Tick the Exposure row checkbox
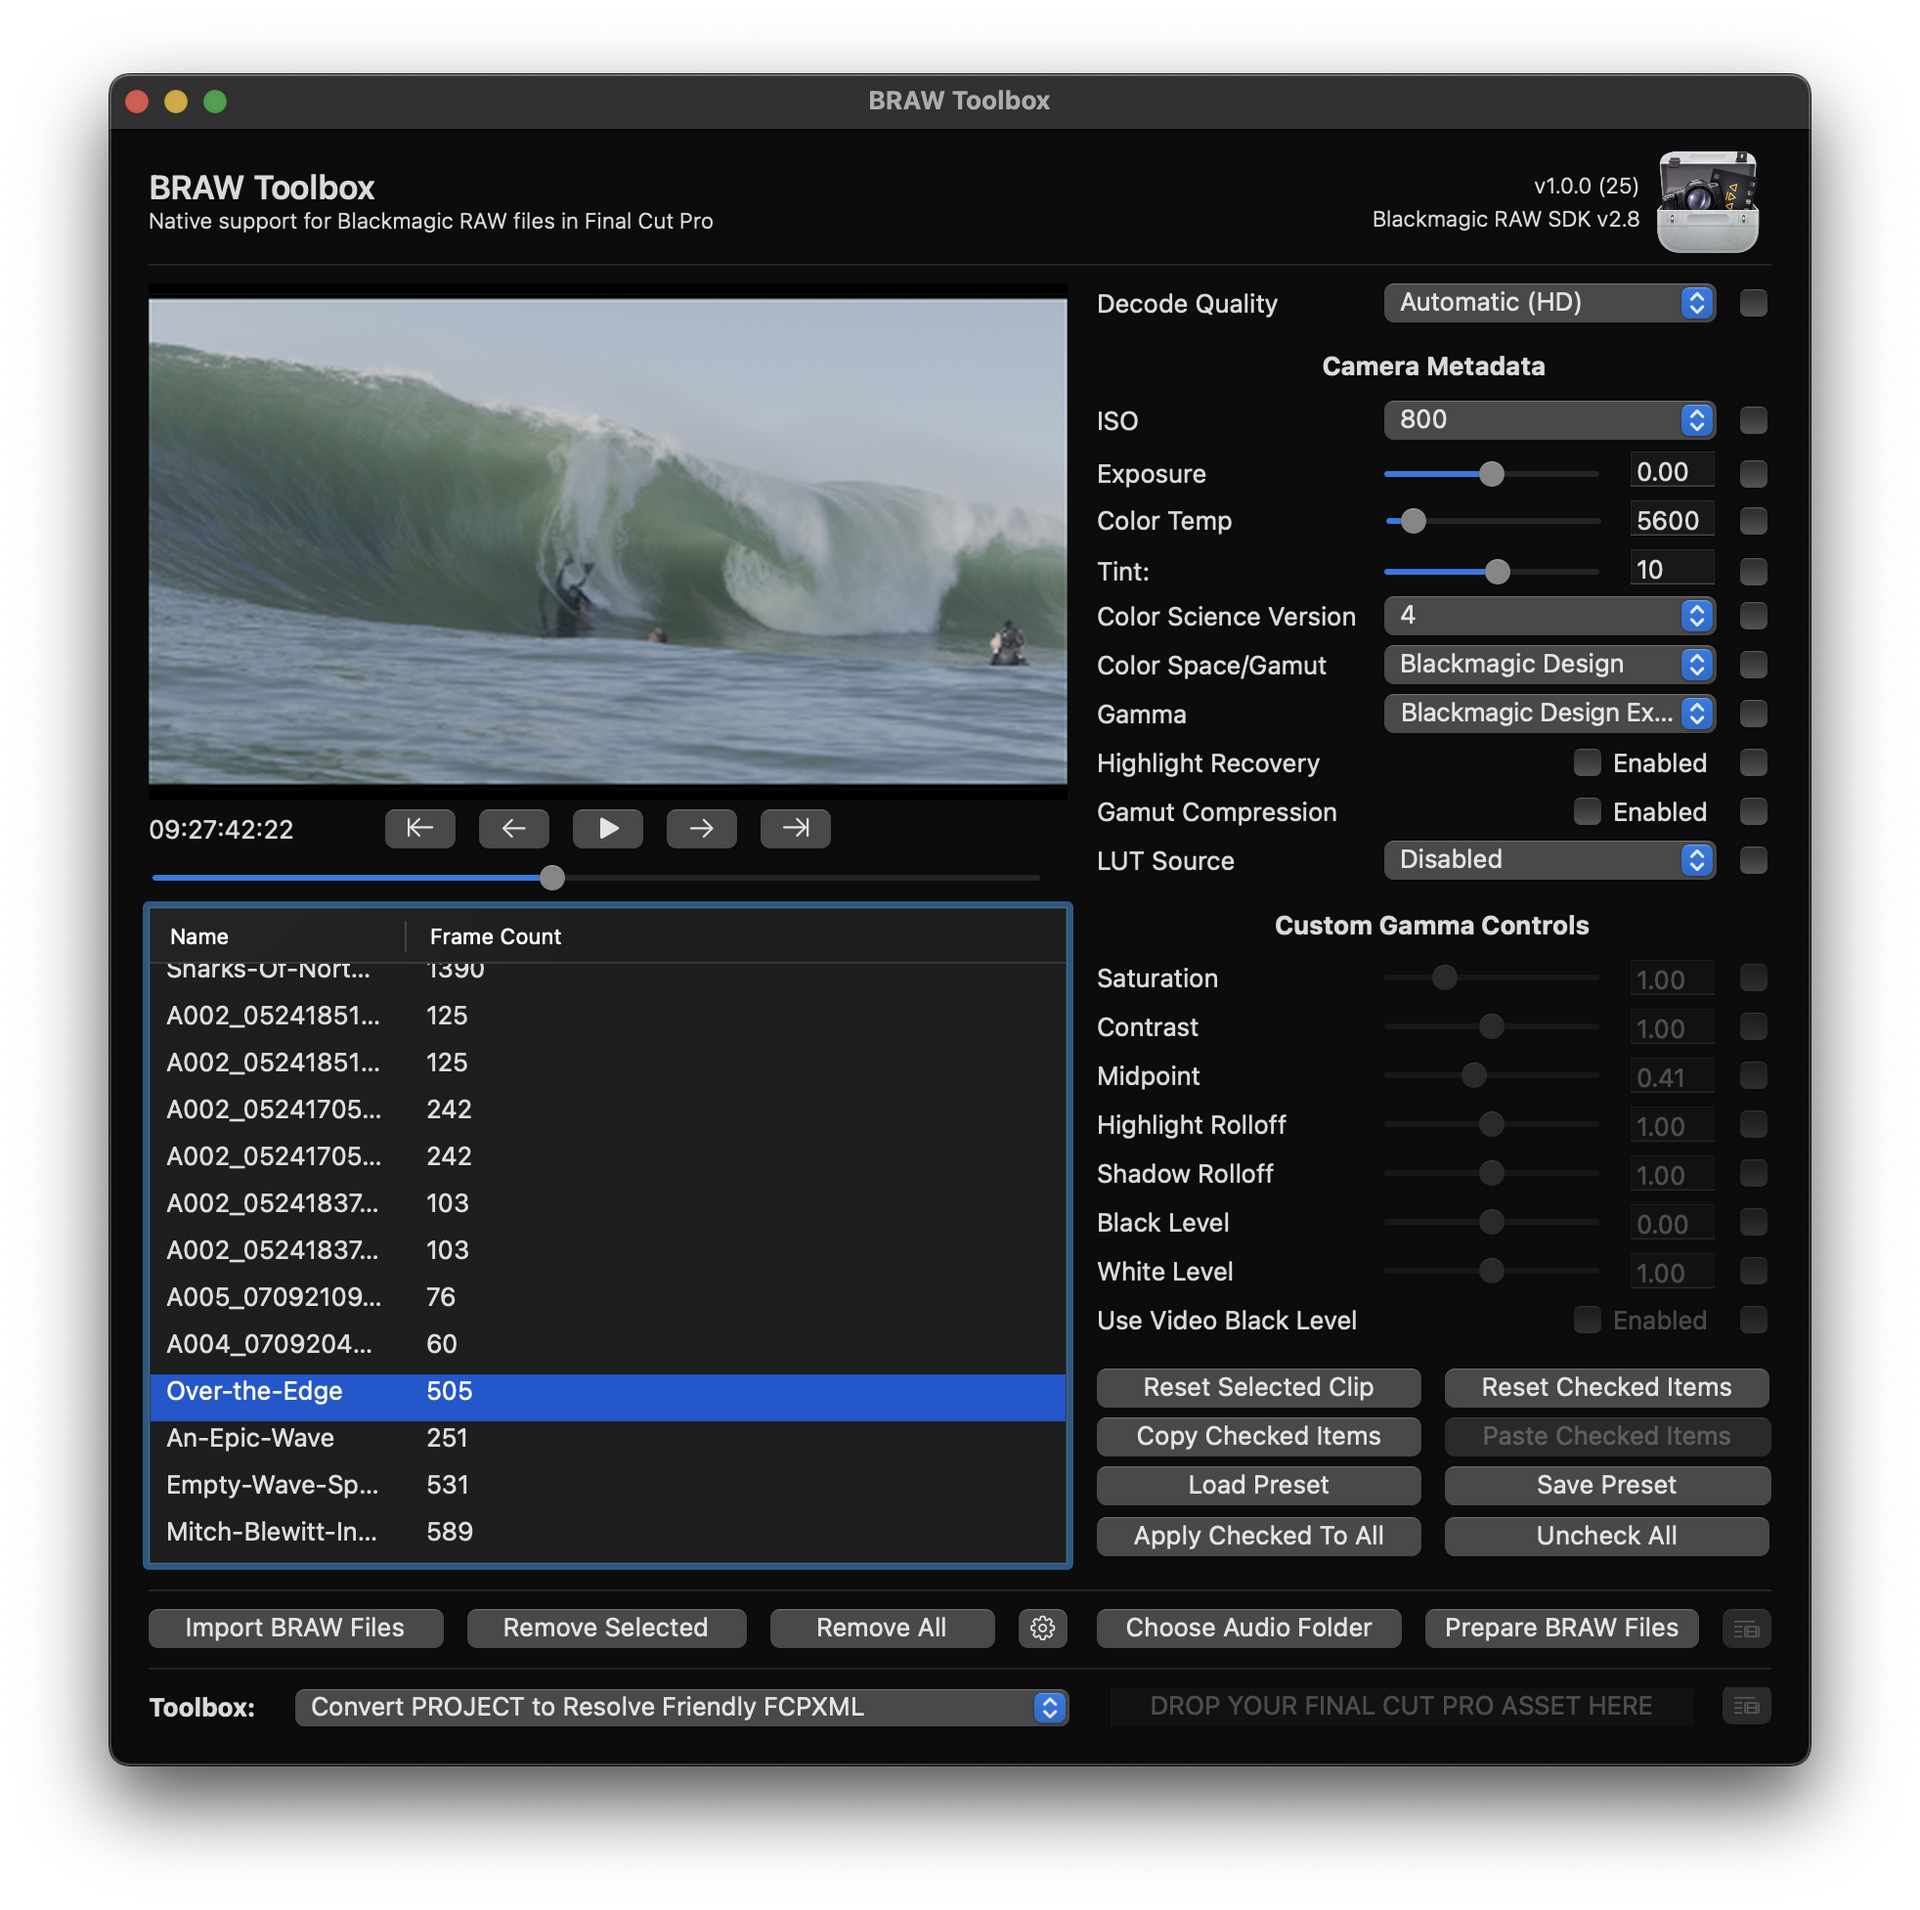The image size is (1920, 1910). pyautogui.click(x=1752, y=473)
